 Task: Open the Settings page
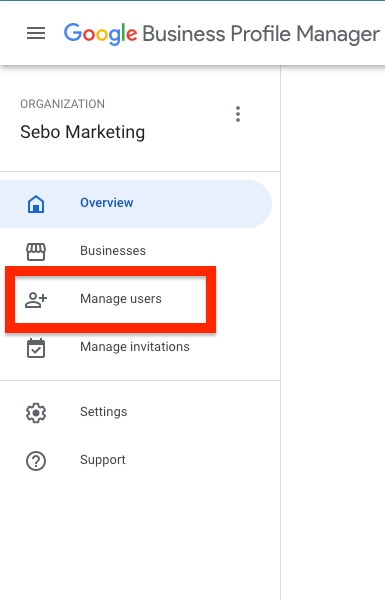103,412
